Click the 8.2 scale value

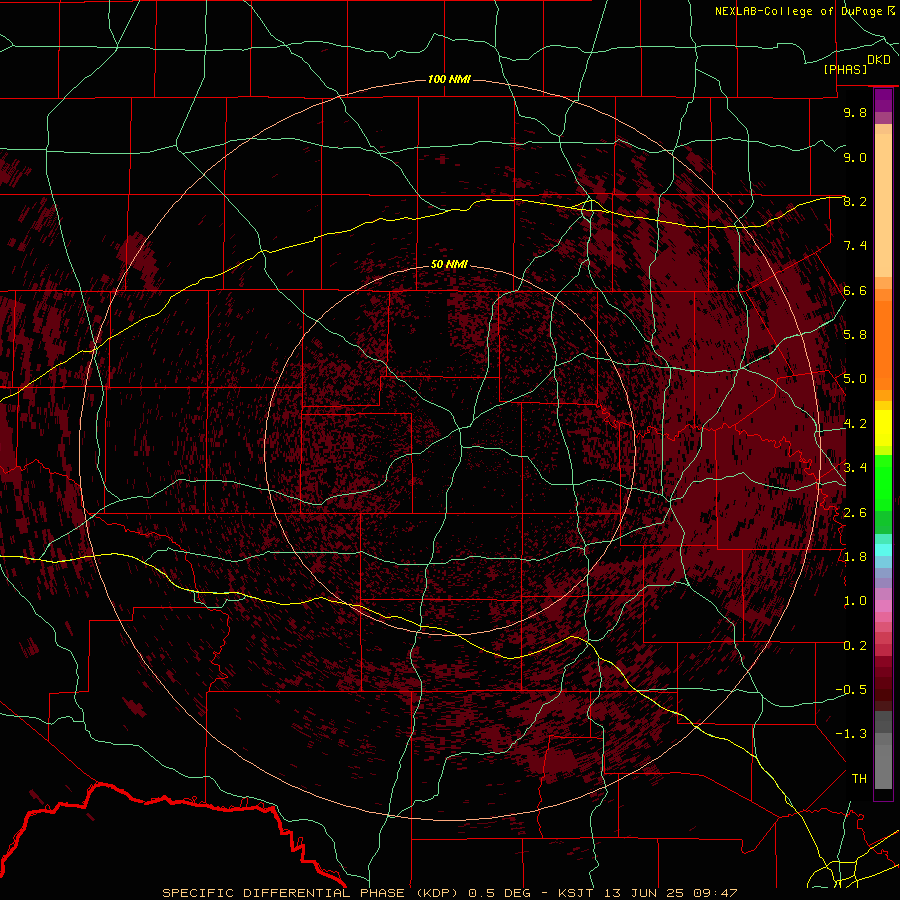[x=855, y=201]
